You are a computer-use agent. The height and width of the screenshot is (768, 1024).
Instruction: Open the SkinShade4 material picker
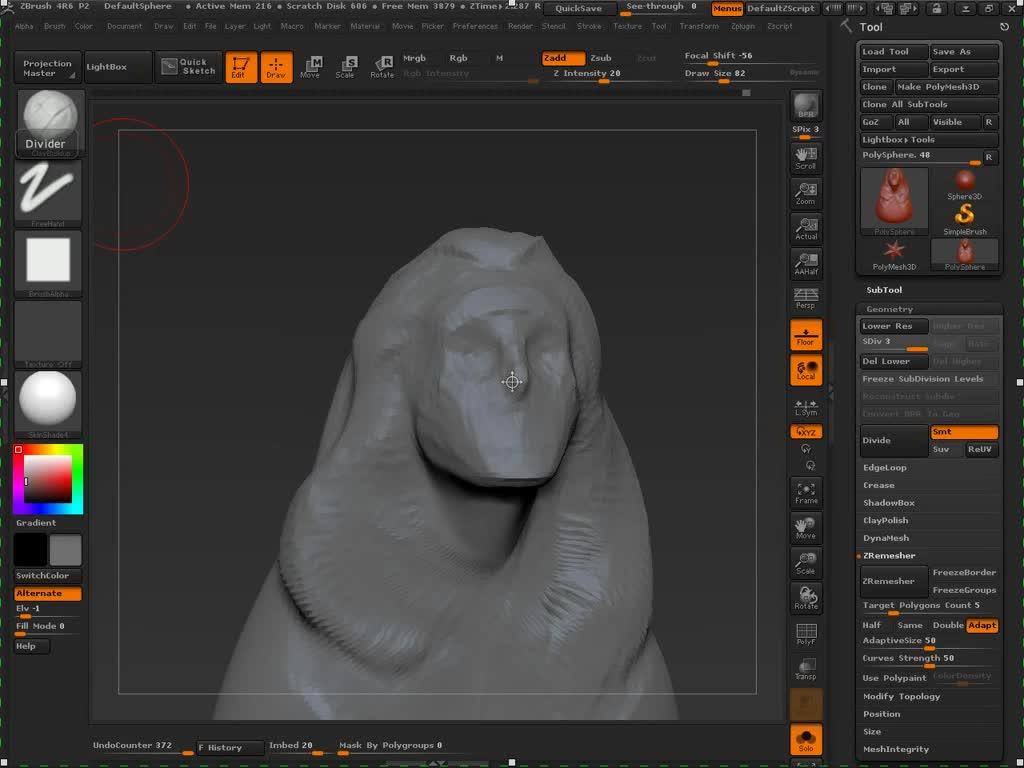coord(48,405)
